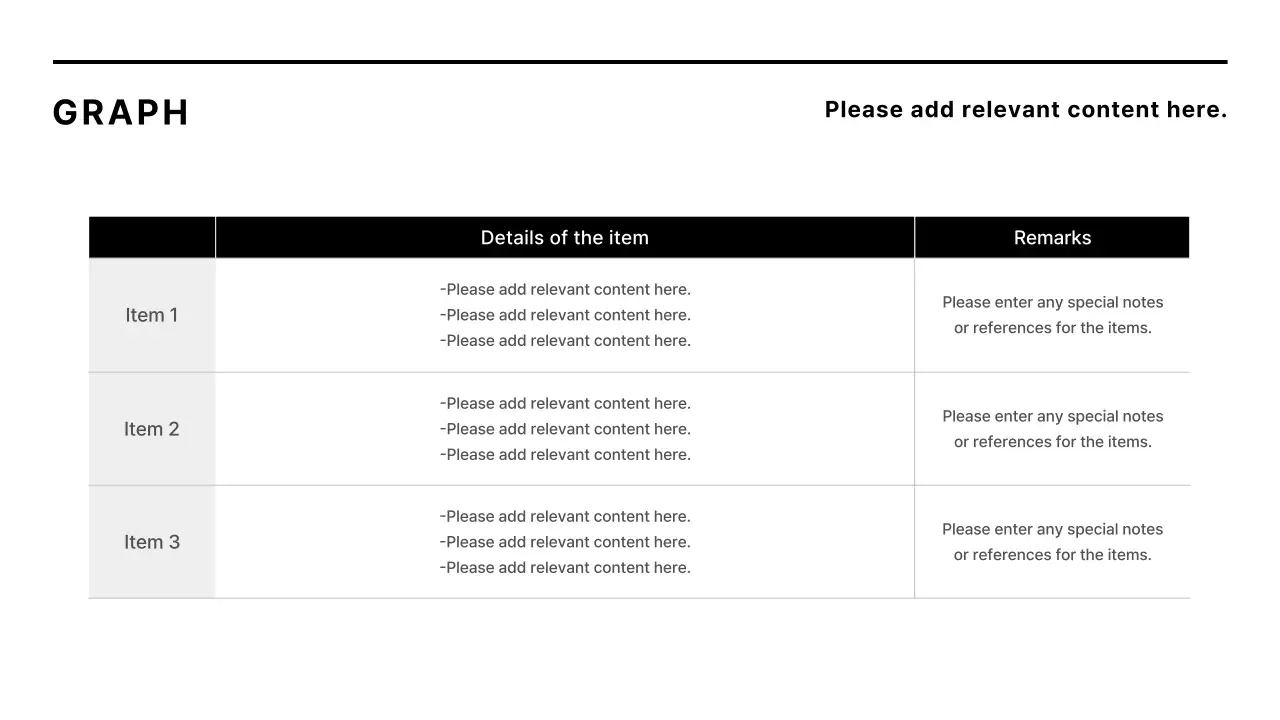Viewport: 1280px width, 720px height.
Task: Select the Item 1 row label
Action: (152, 315)
